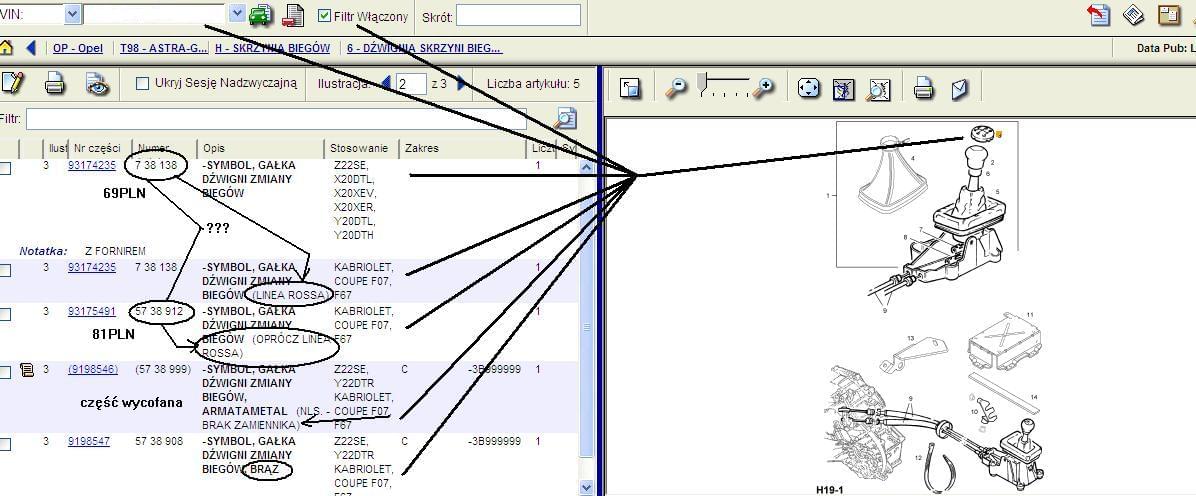
Task: Click the document preview eye icon
Action: [x=97, y=83]
